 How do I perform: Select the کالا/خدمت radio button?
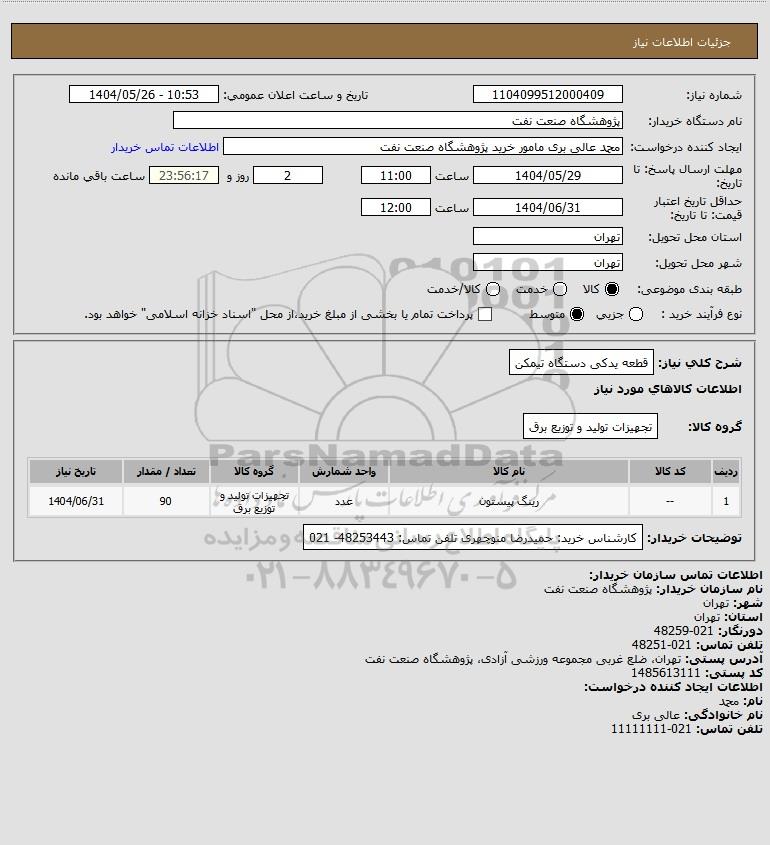tap(492, 289)
